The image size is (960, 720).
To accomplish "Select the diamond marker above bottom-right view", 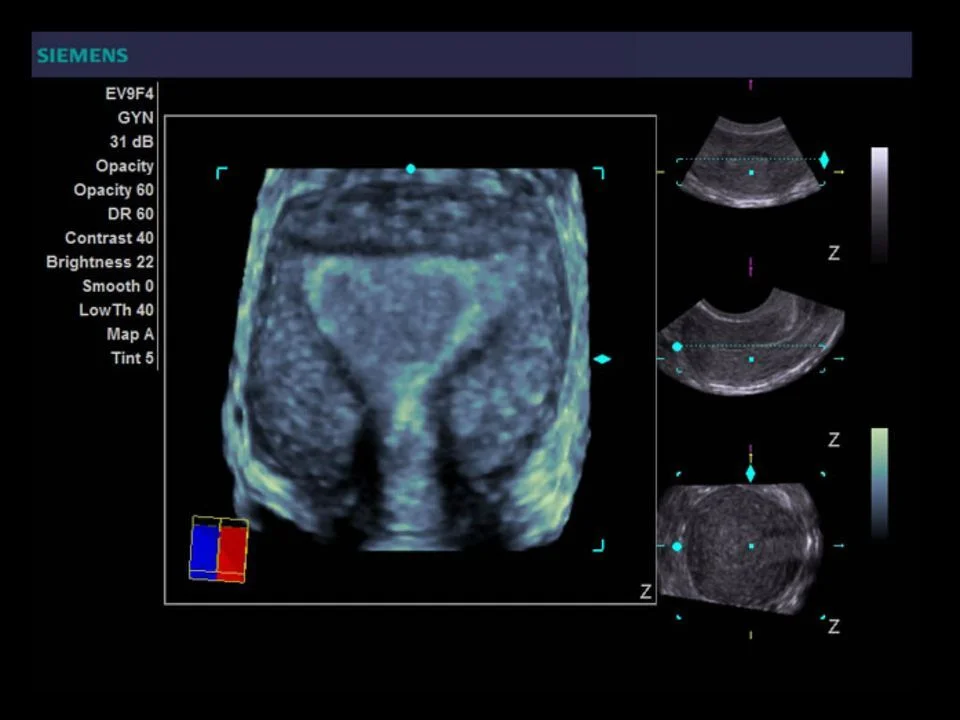I will tap(751, 473).
